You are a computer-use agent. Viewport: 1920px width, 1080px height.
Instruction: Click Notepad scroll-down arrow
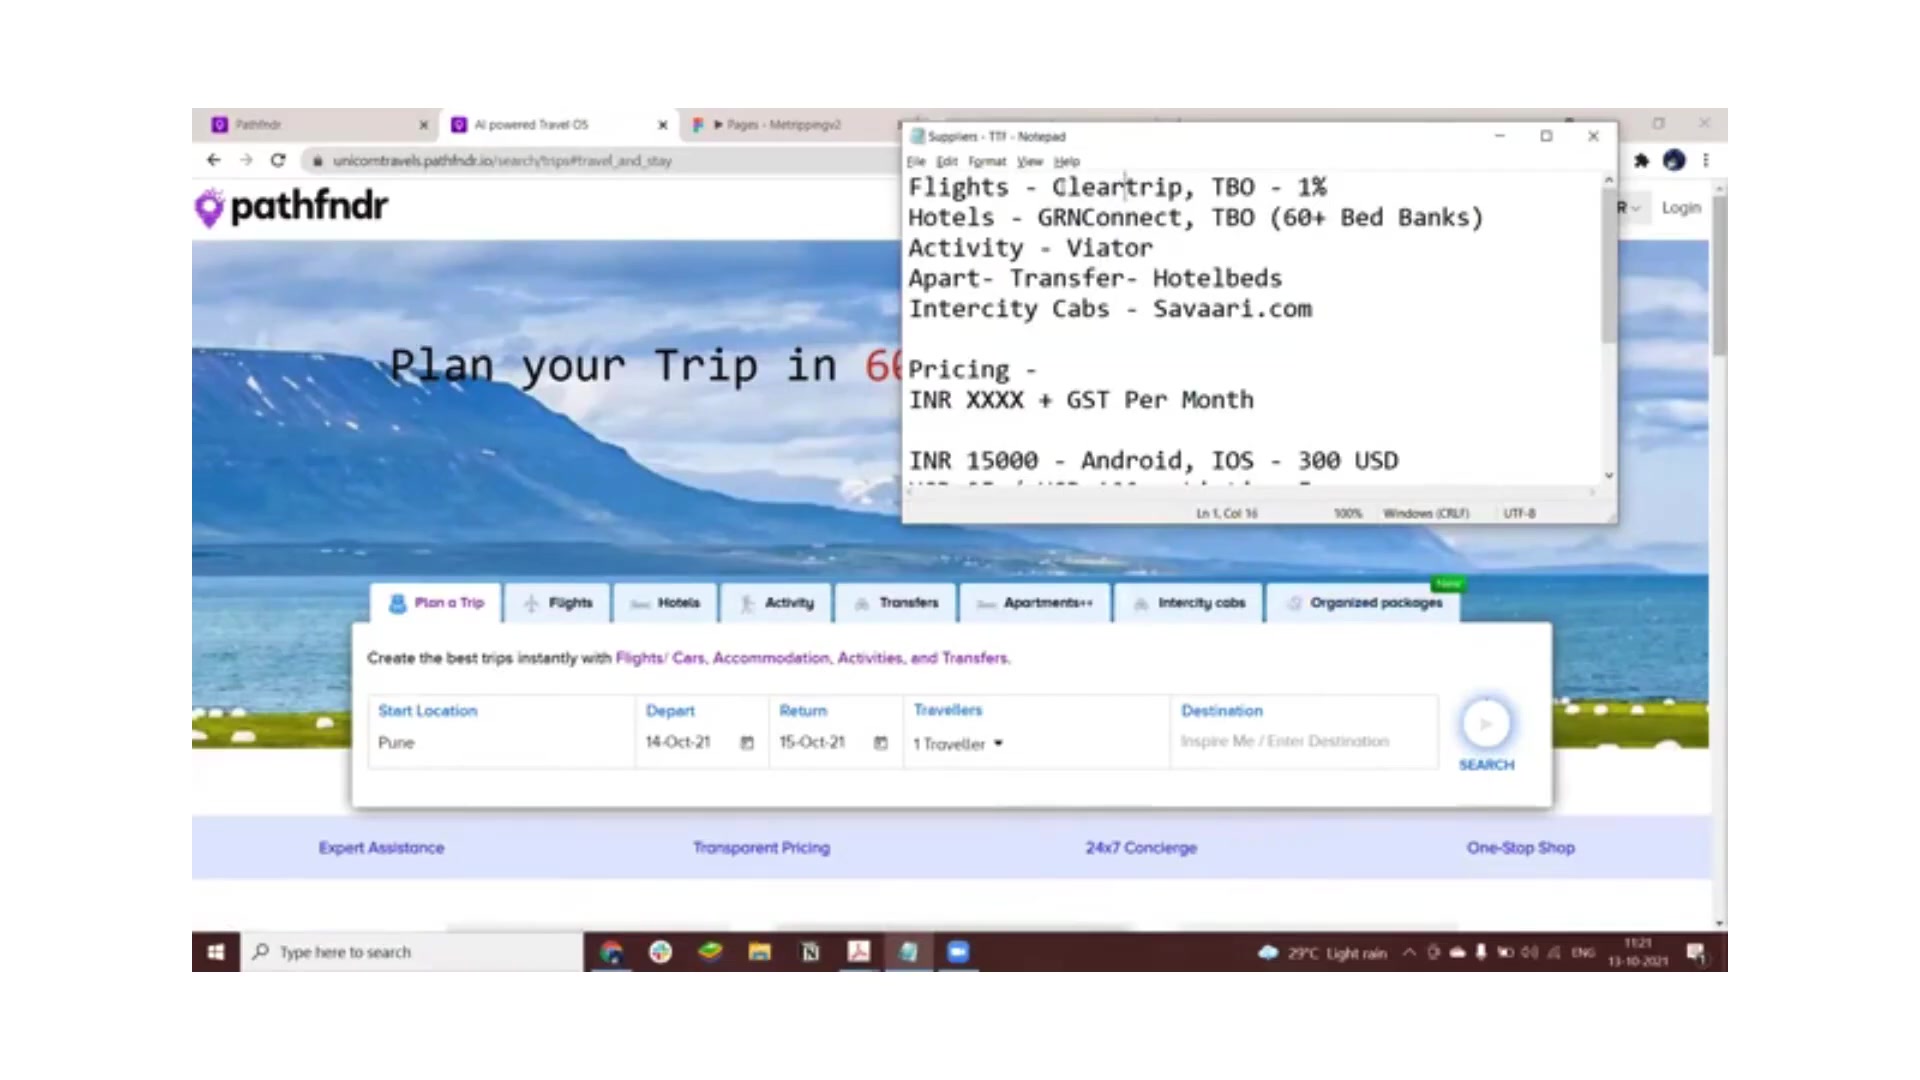click(x=1608, y=476)
